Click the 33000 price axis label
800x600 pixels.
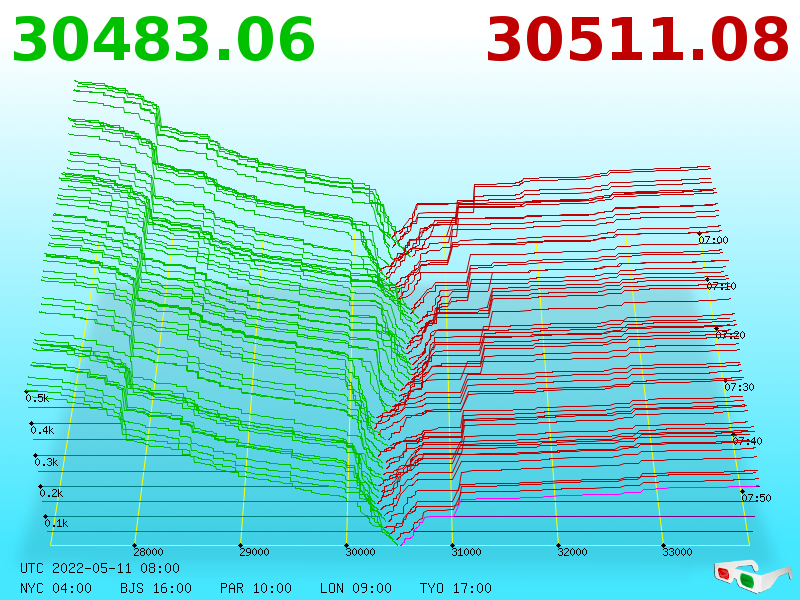(x=677, y=552)
